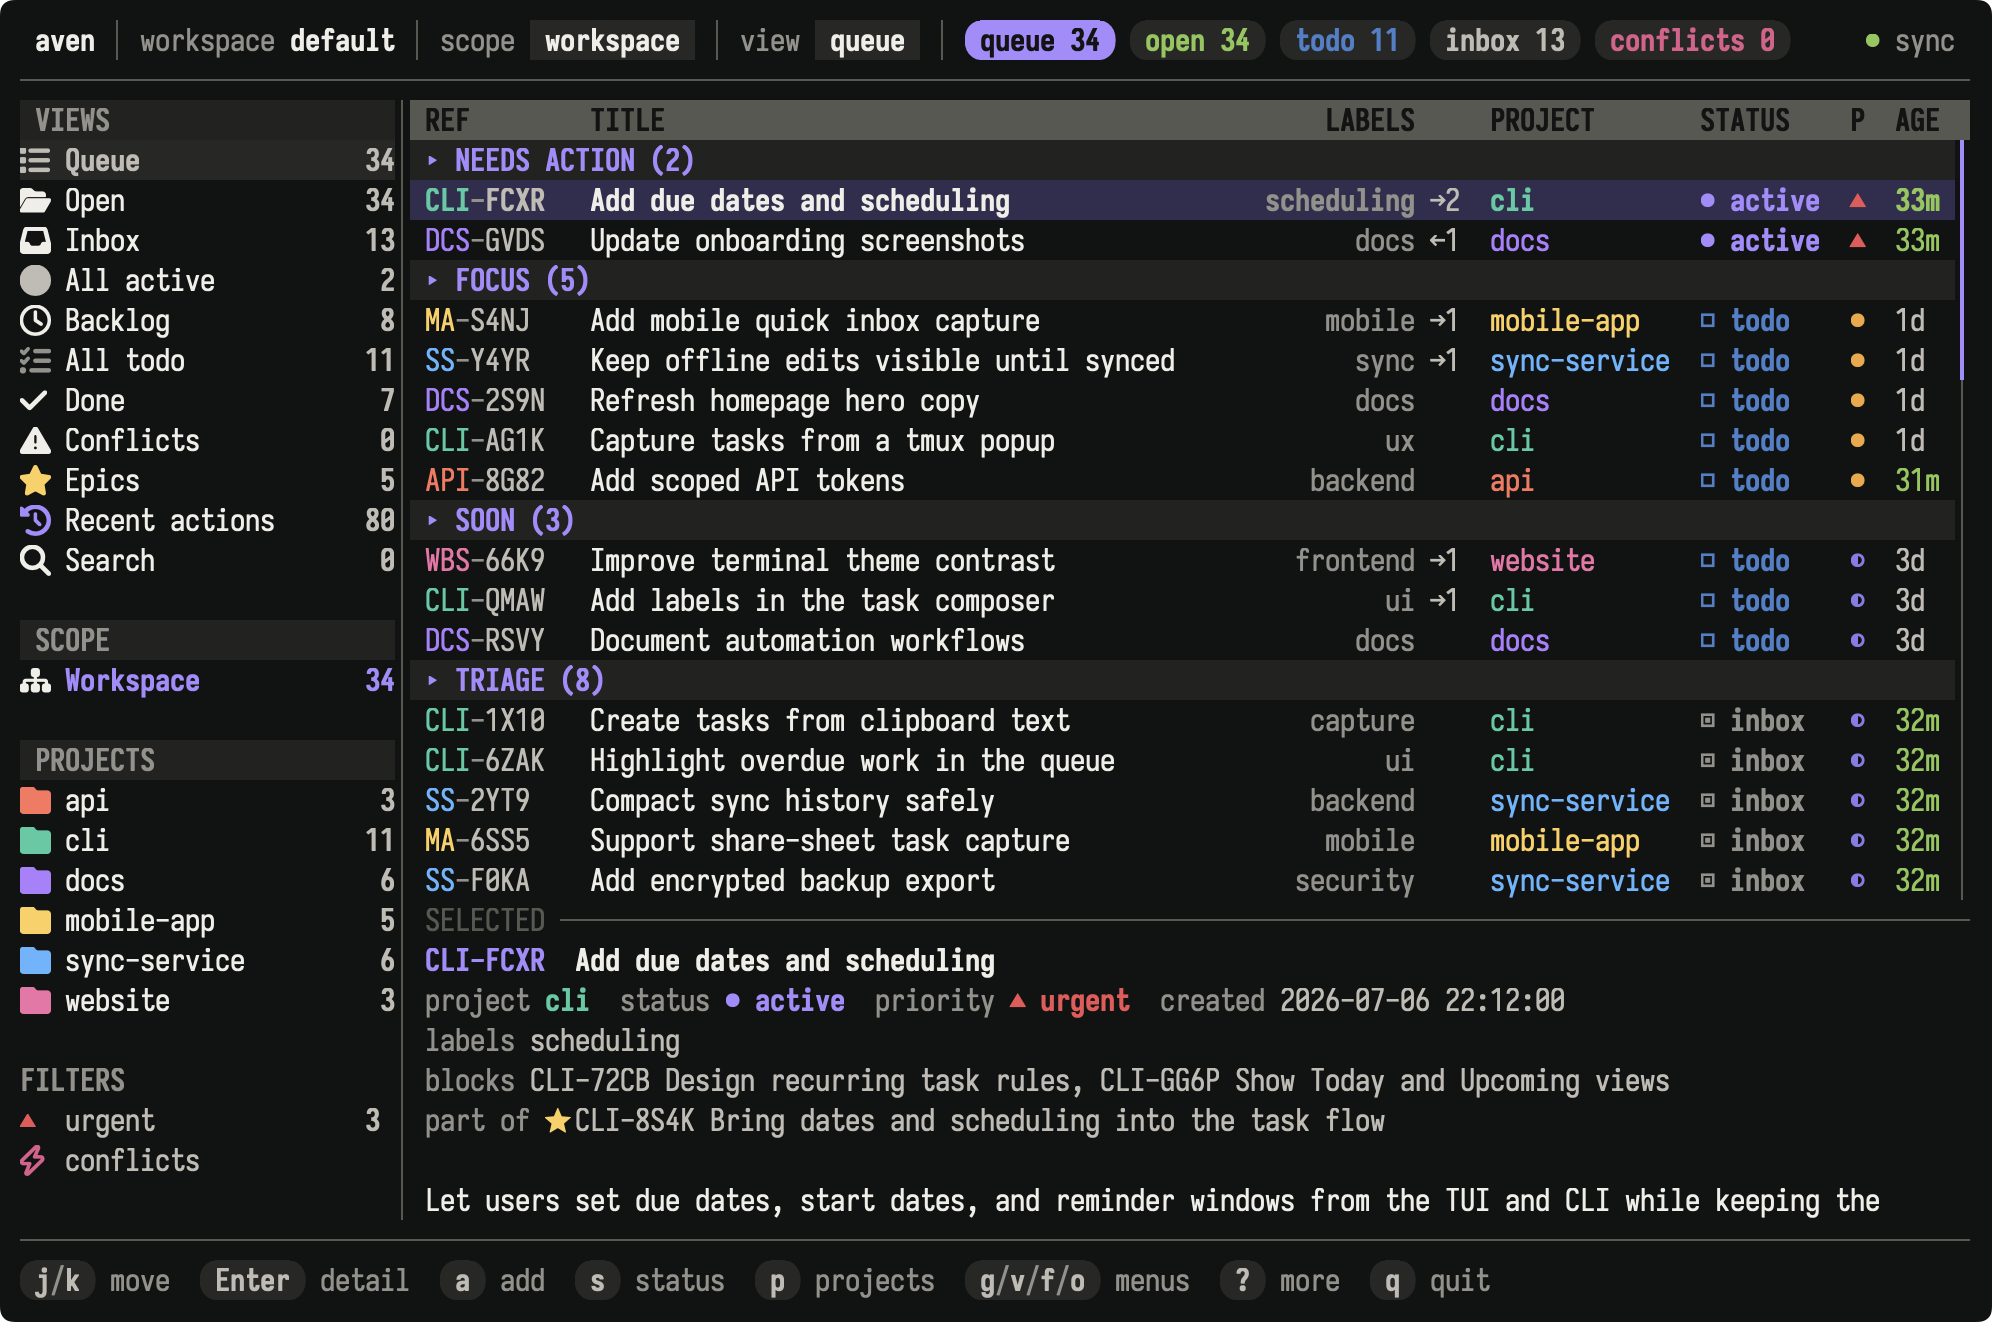Select the row Compact sync history safely

coord(1182,800)
